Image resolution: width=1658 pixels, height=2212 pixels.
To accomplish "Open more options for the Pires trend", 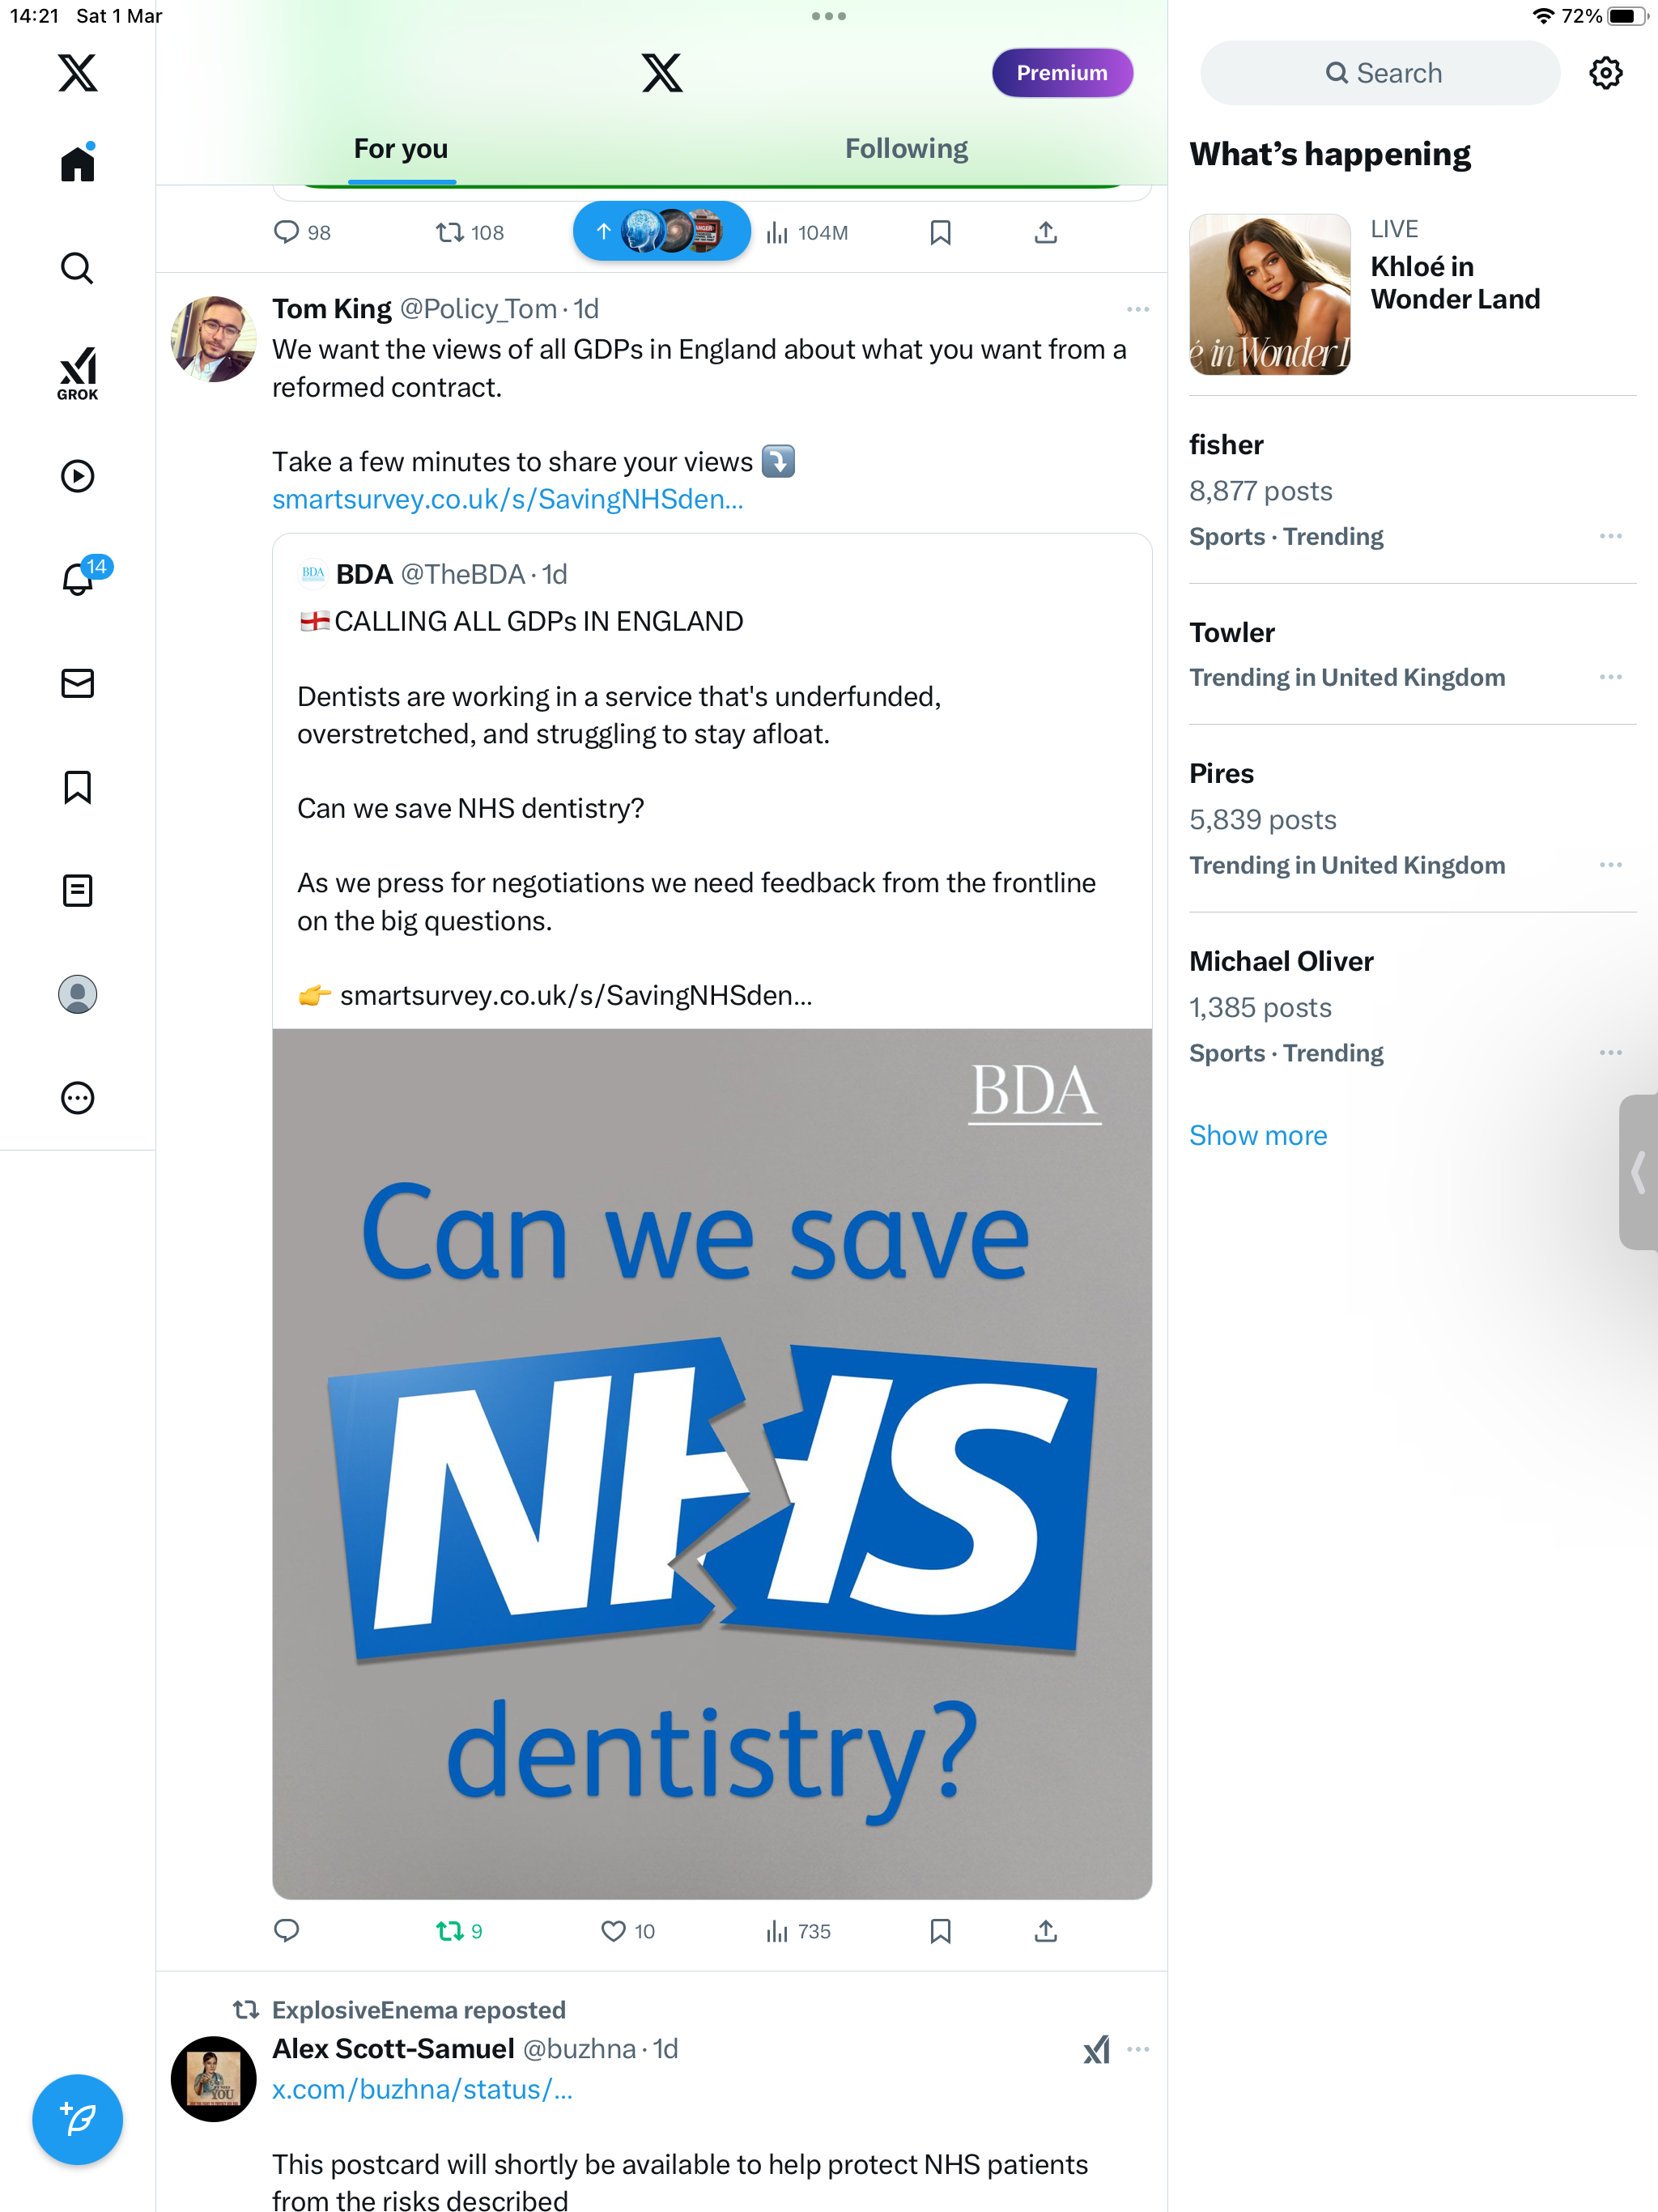I will pos(1610,865).
